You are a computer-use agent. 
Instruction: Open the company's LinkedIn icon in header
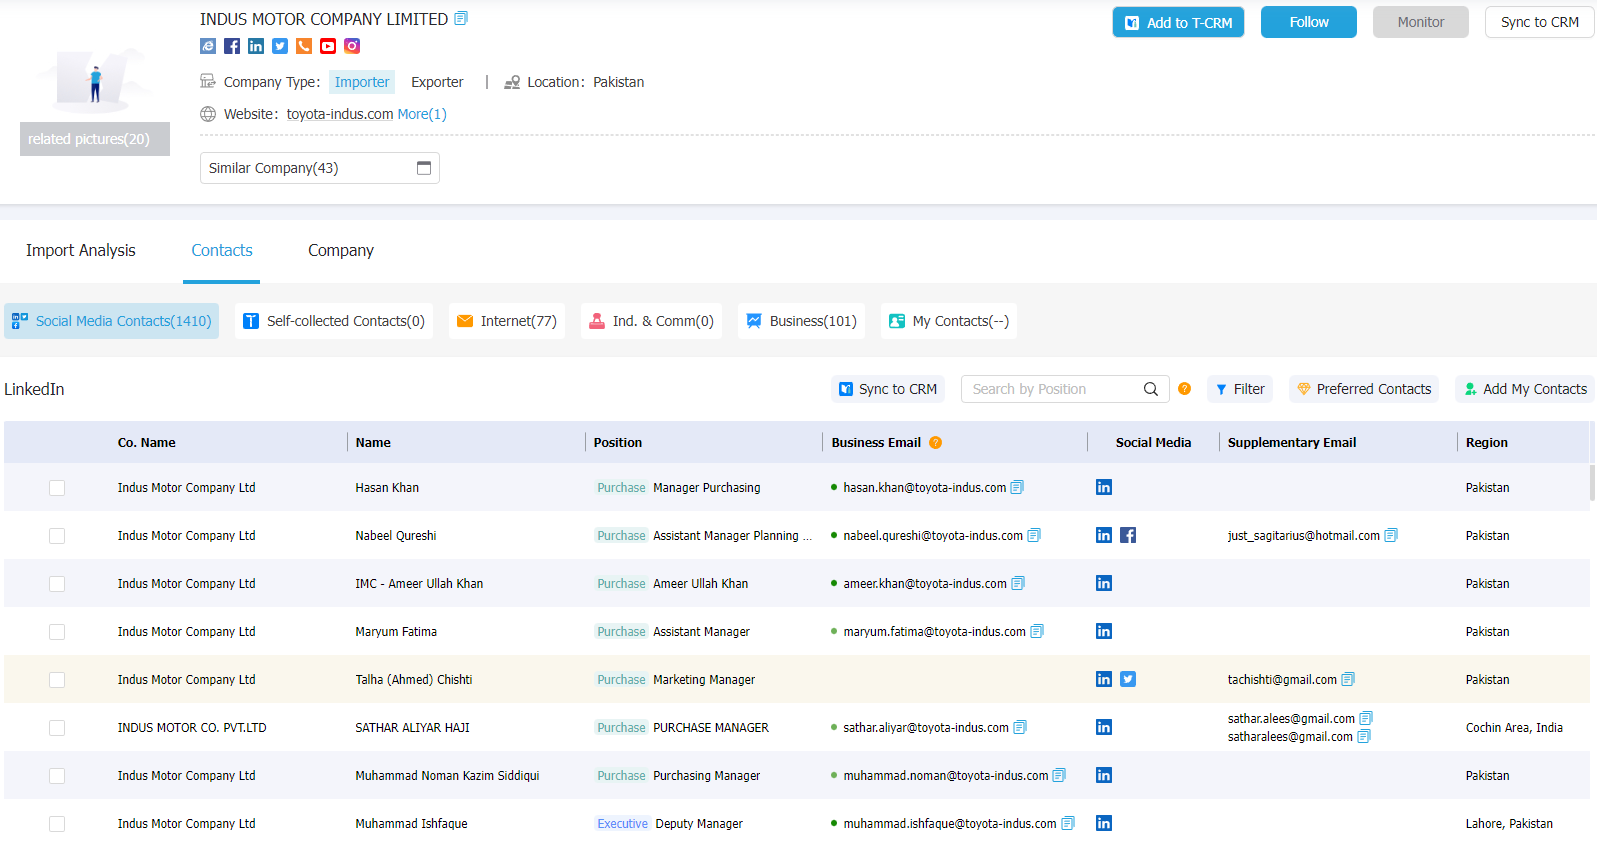tap(256, 46)
